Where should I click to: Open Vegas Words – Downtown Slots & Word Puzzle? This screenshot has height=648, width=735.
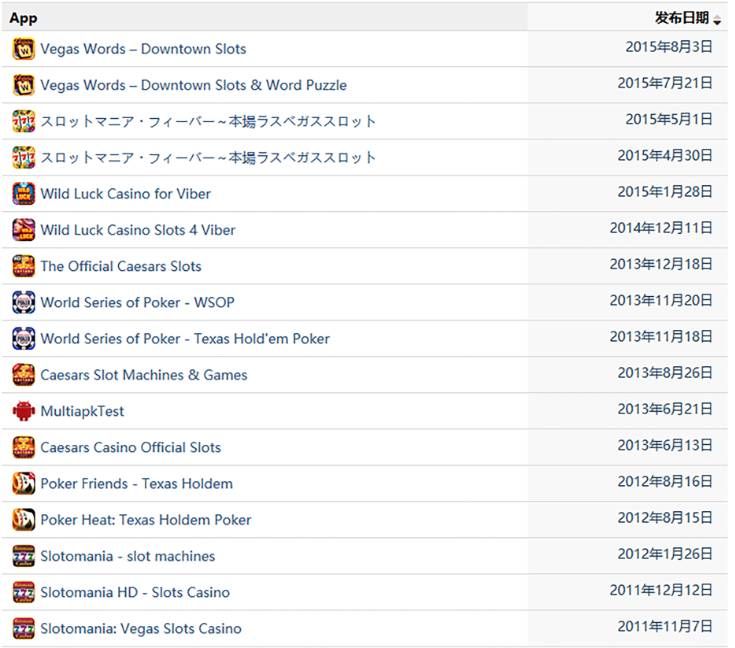(194, 85)
